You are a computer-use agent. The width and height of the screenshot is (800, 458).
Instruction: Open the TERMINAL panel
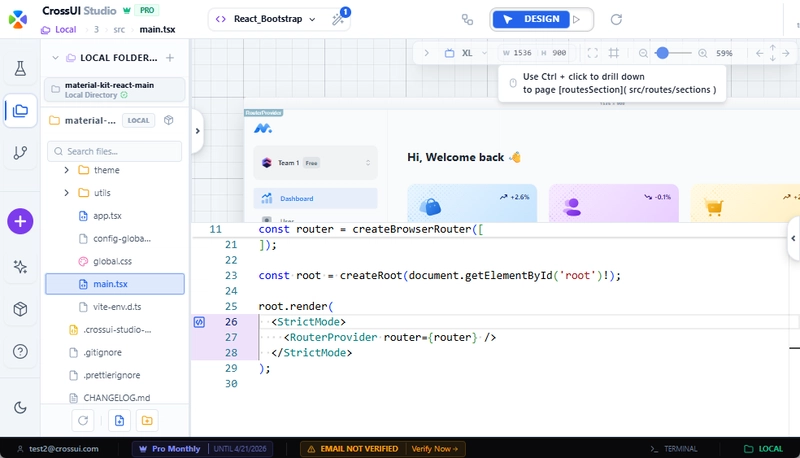673,449
